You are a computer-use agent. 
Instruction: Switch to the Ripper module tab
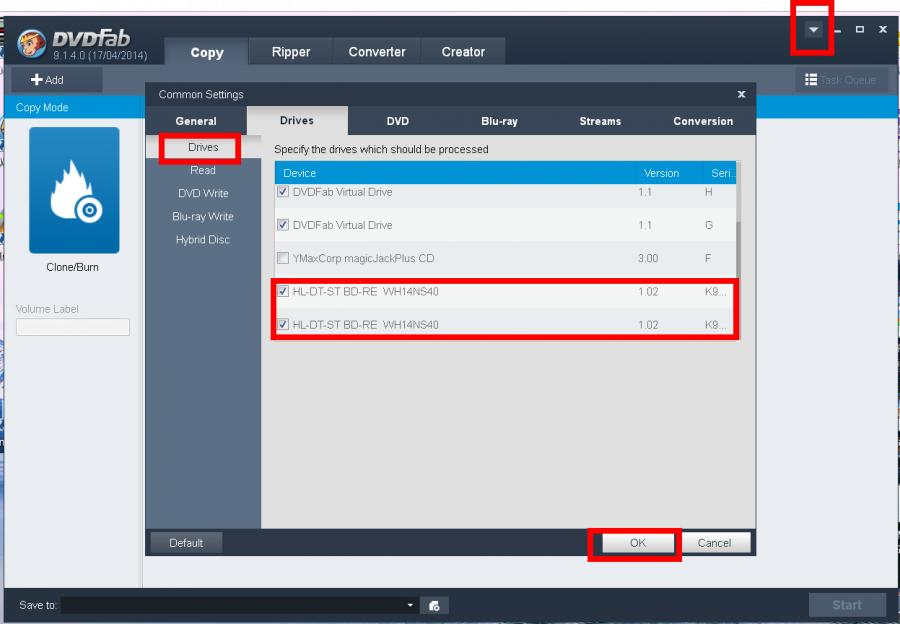[x=290, y=52]
